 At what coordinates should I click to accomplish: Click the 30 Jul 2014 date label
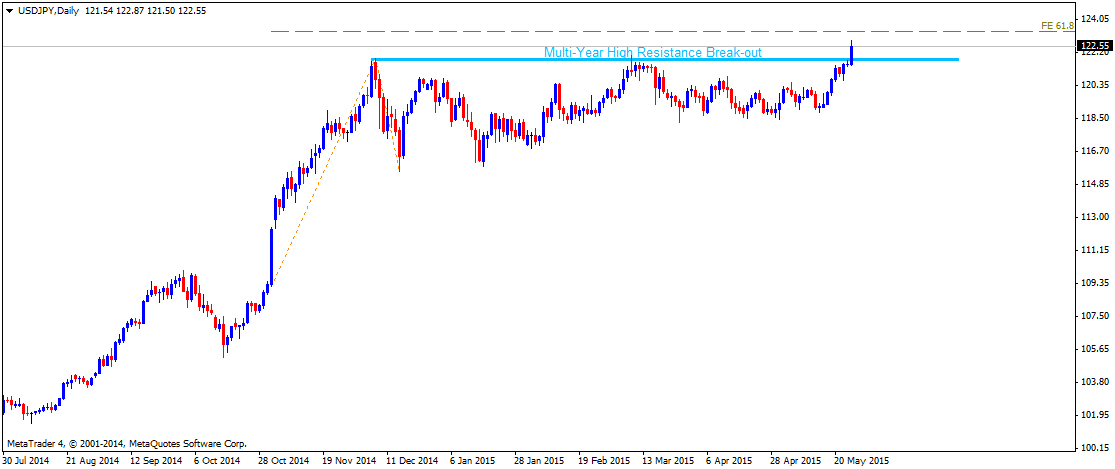[x=27, y=461]
